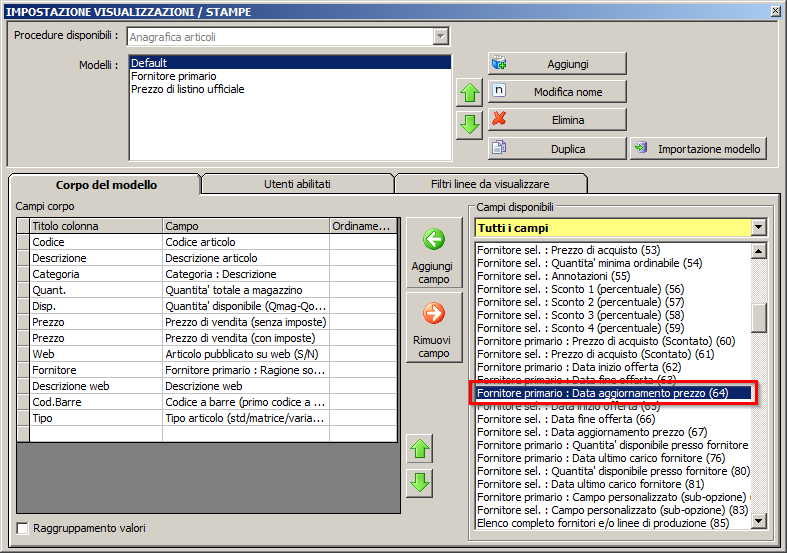Image resolution: width=787 pixels, height=553 pixels.
Task: Toggle the Raggruppamento valori checkbox
Action: click(23, 528)
